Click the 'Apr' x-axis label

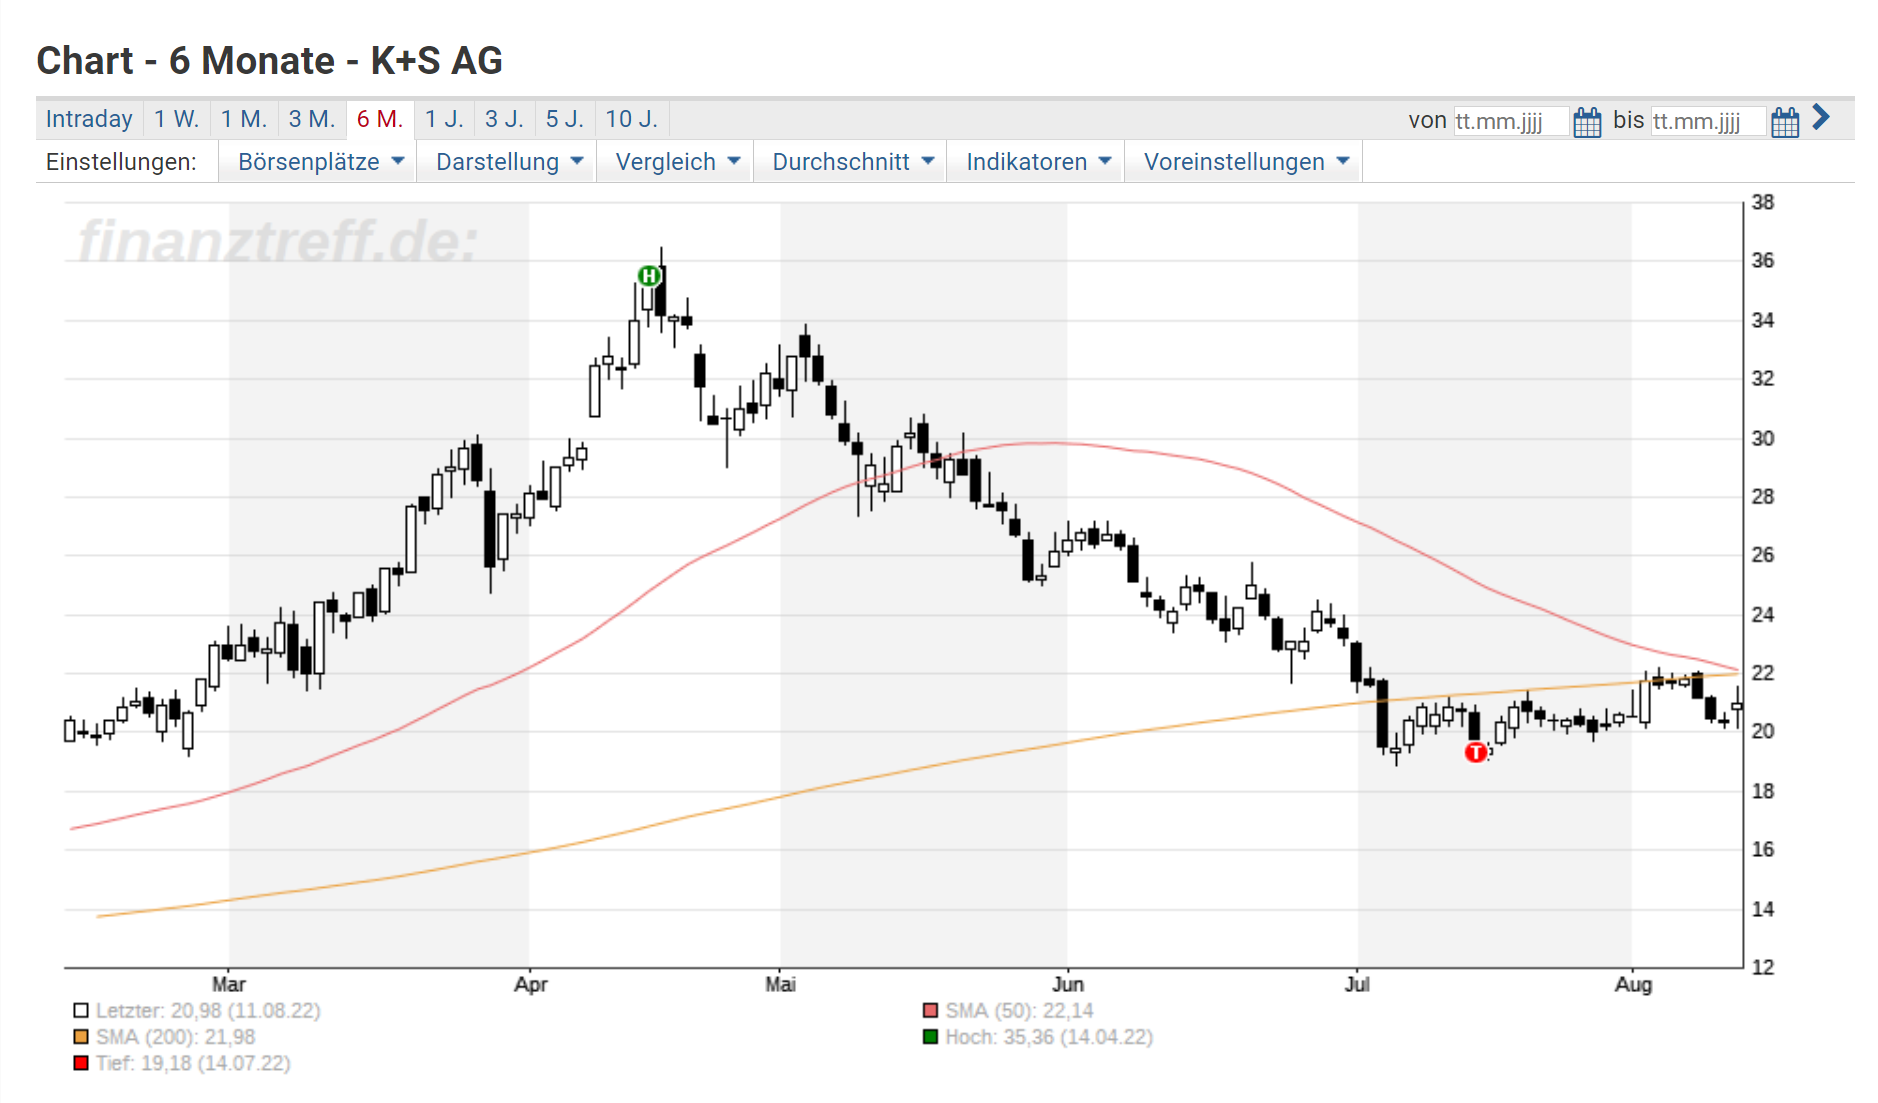click(x=531, y=984)
